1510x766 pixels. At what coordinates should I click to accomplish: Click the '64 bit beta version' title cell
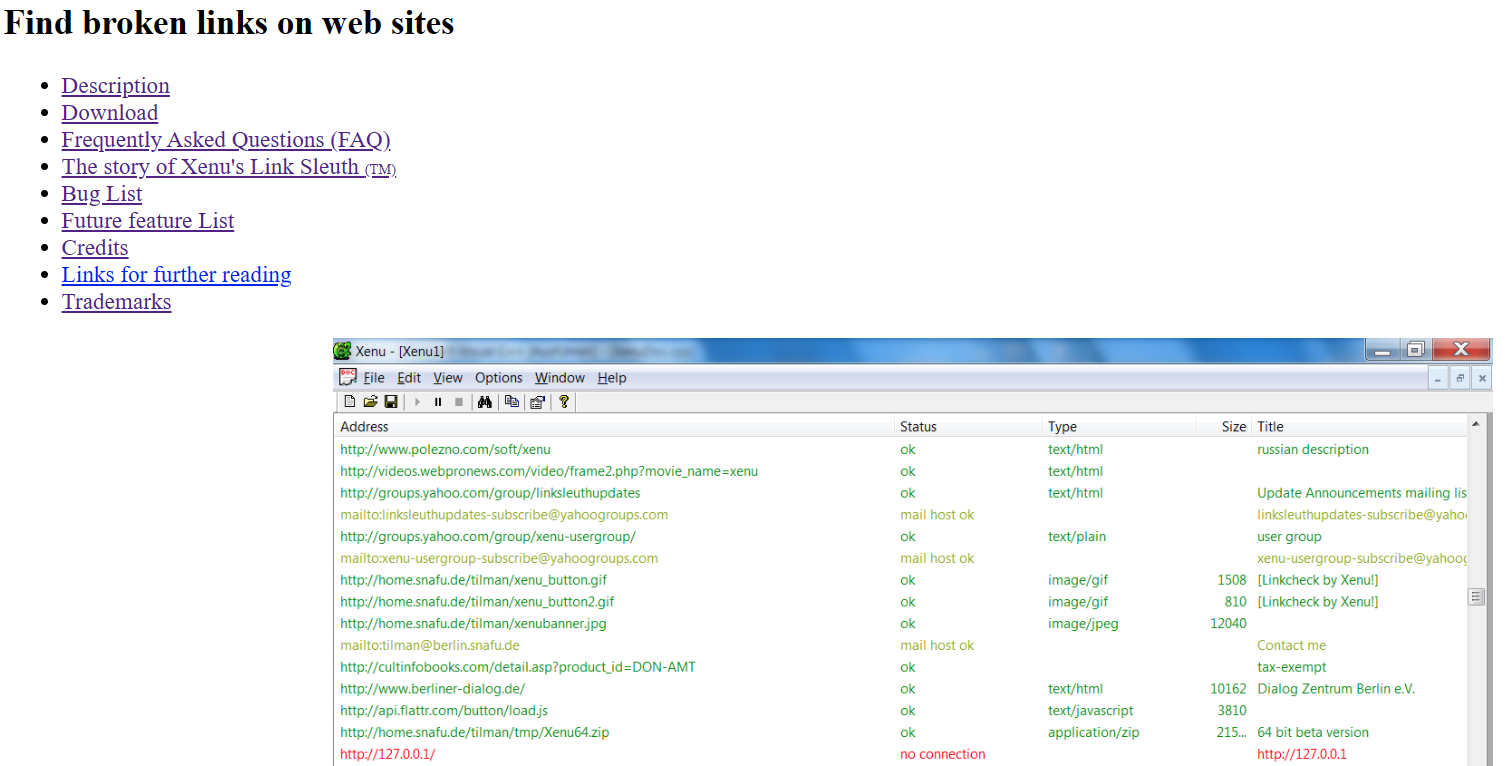(1313, 733)
